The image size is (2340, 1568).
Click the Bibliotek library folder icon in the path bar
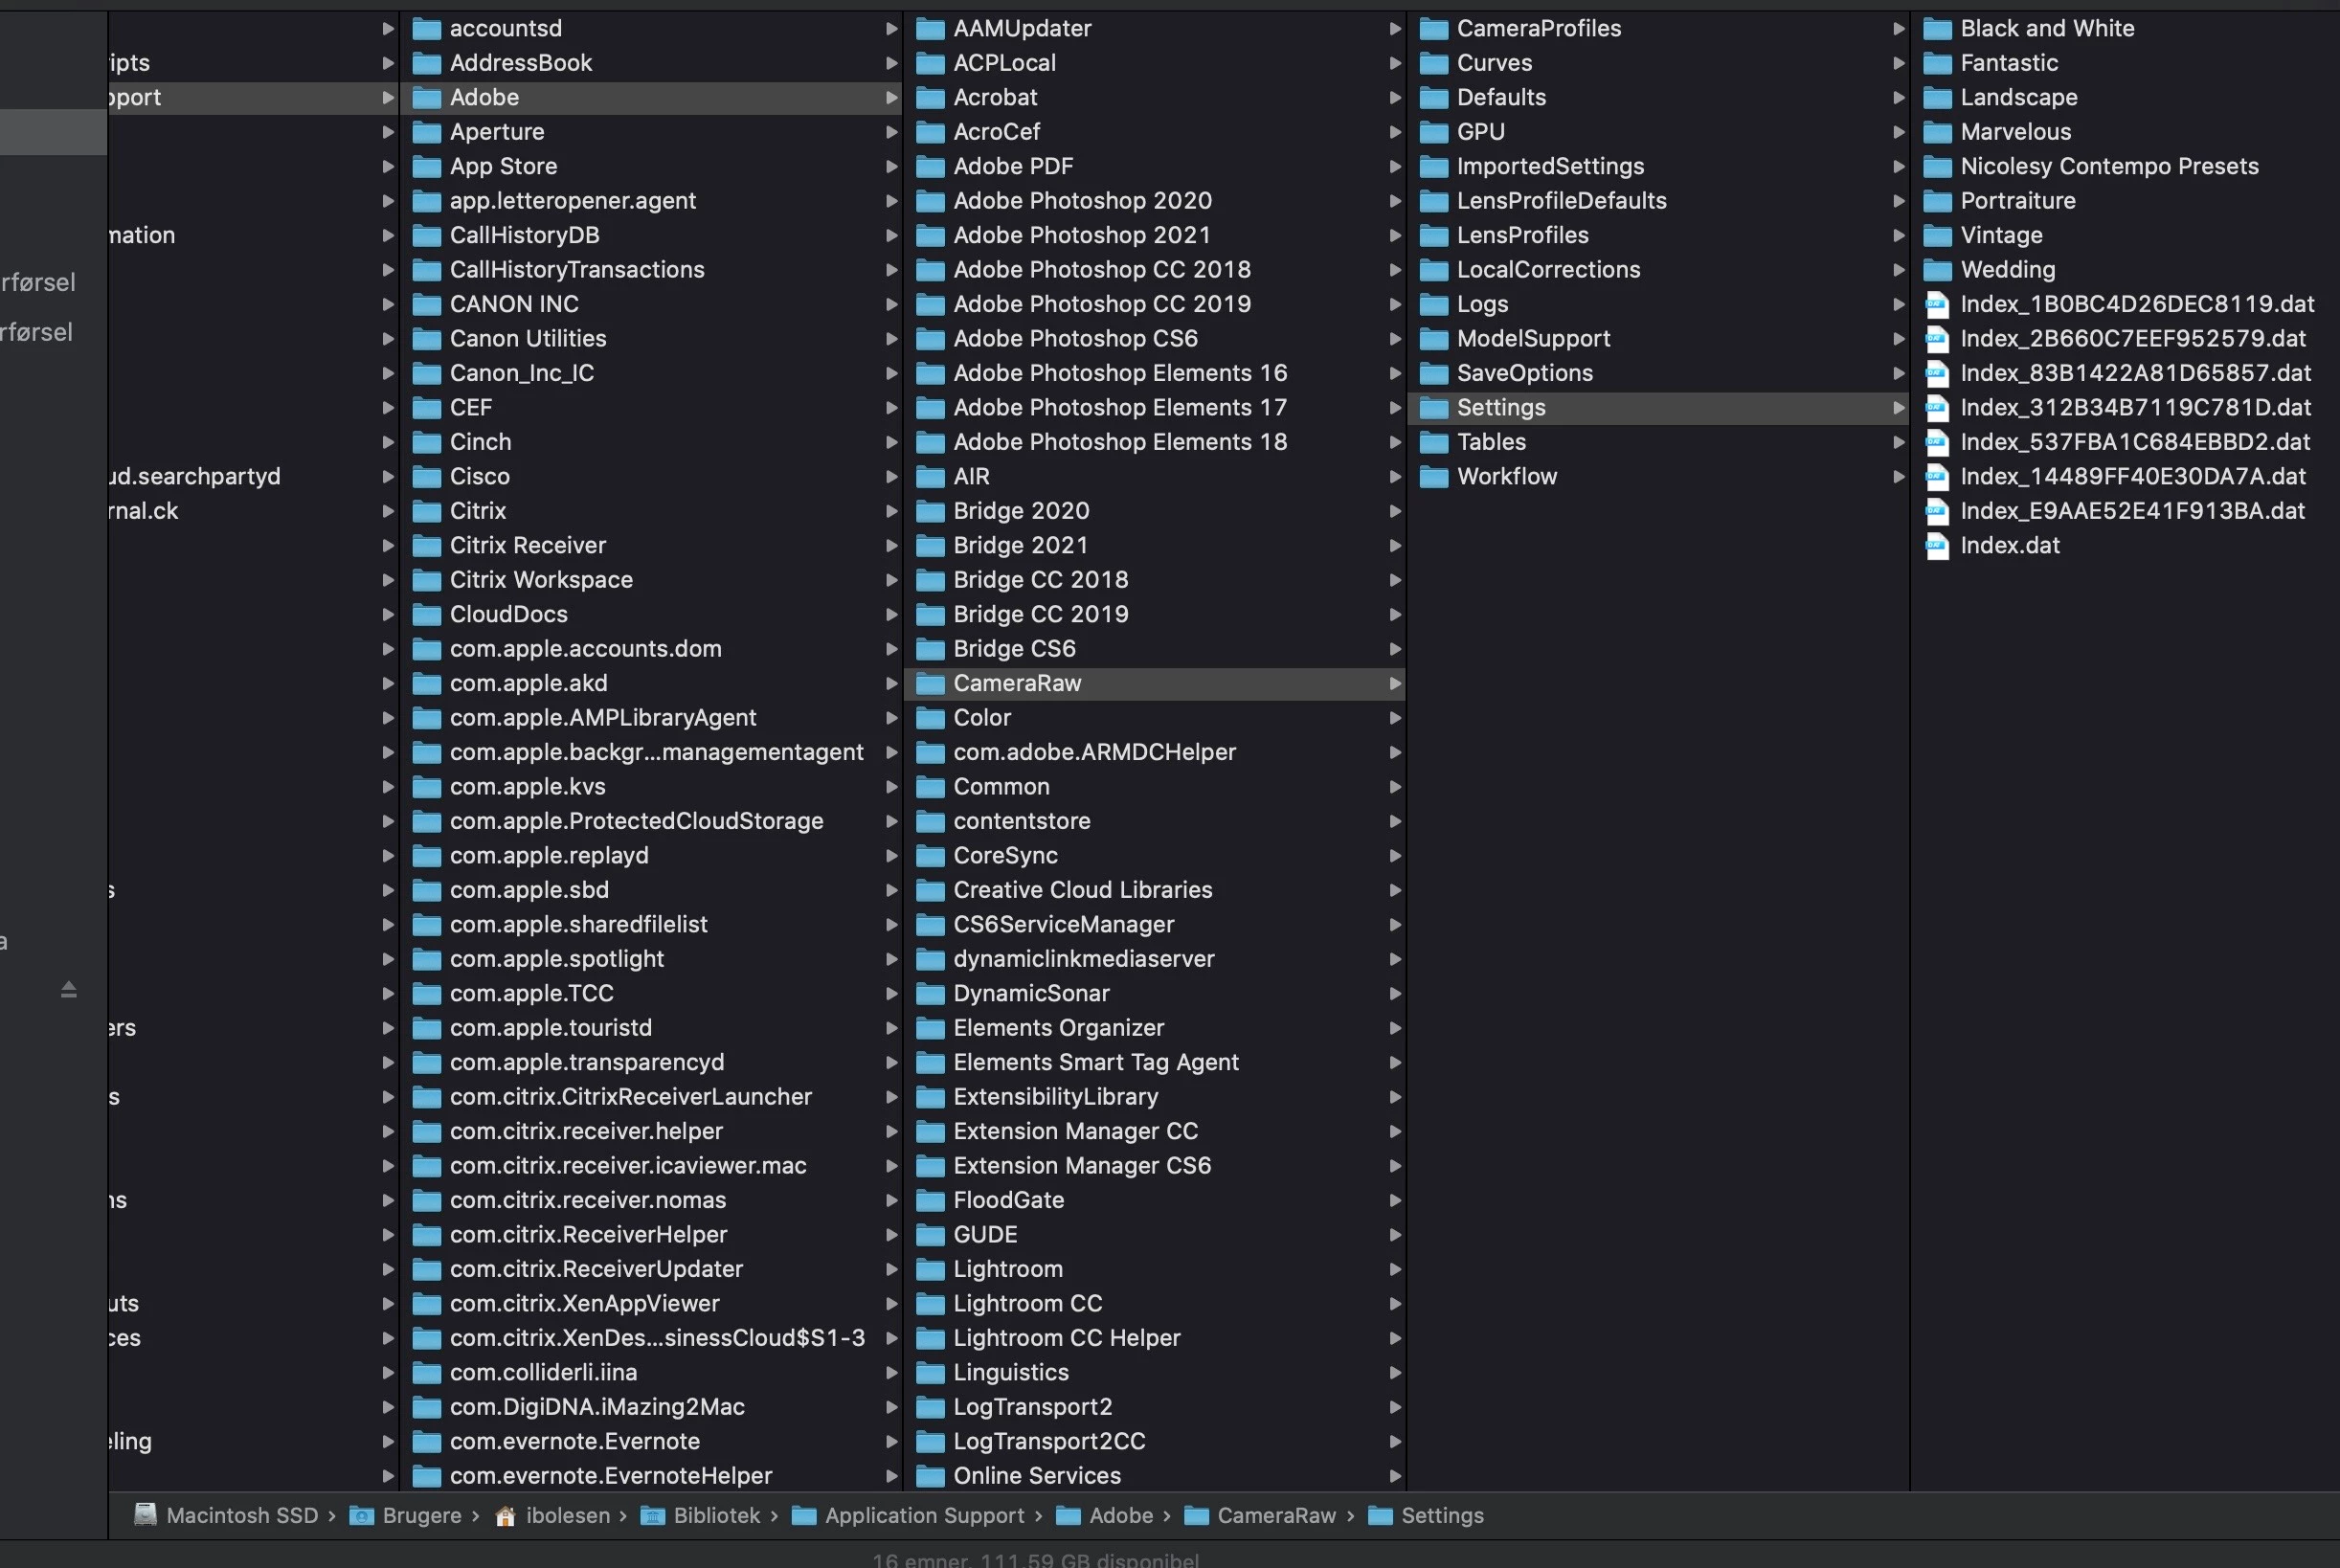[x=653, y=1516]
